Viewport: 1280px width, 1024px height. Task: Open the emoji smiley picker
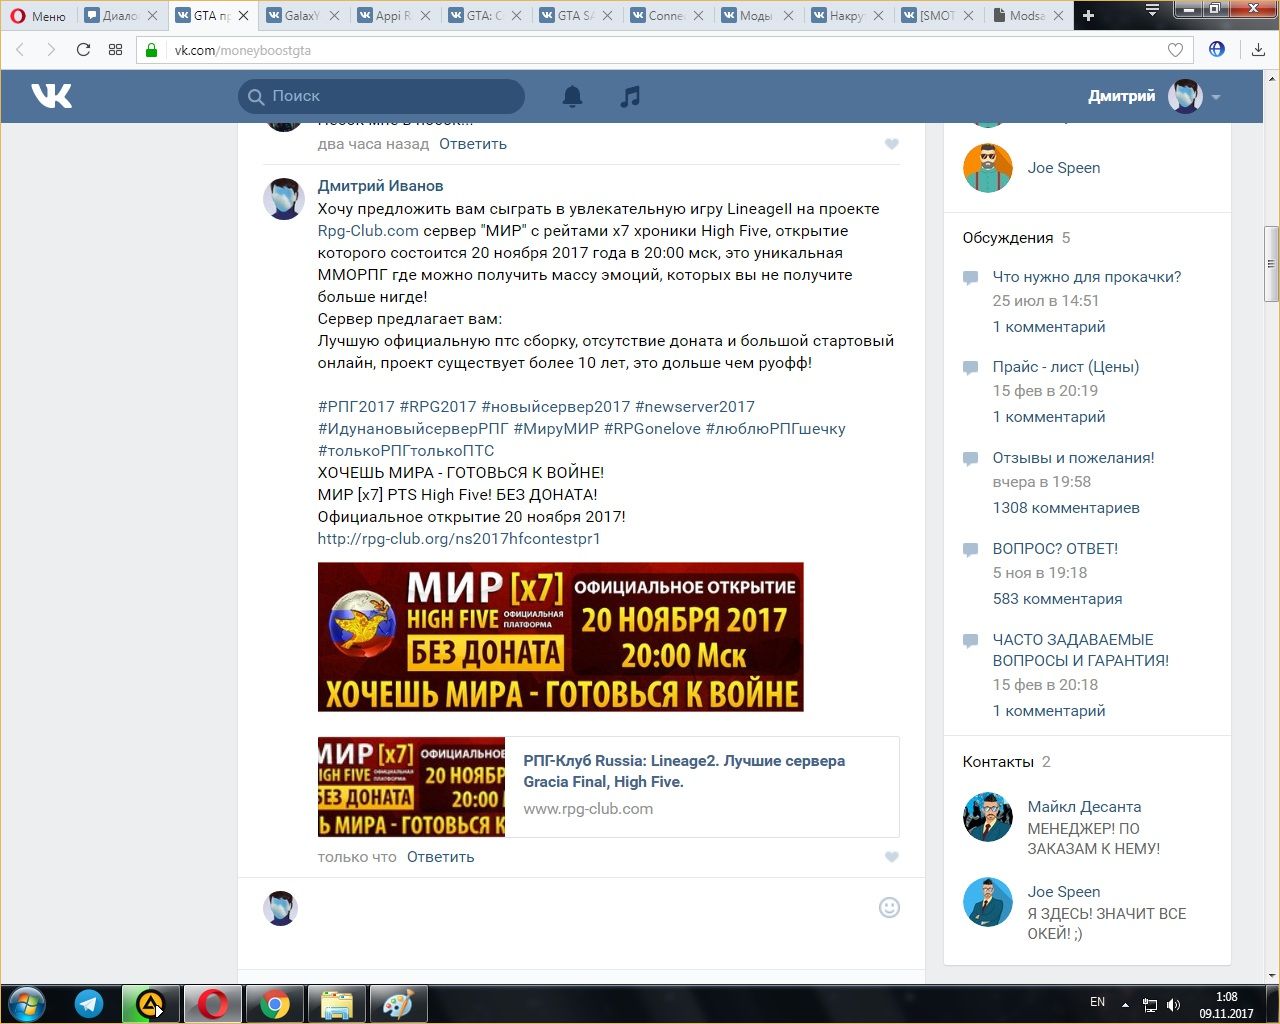point(889,908)
